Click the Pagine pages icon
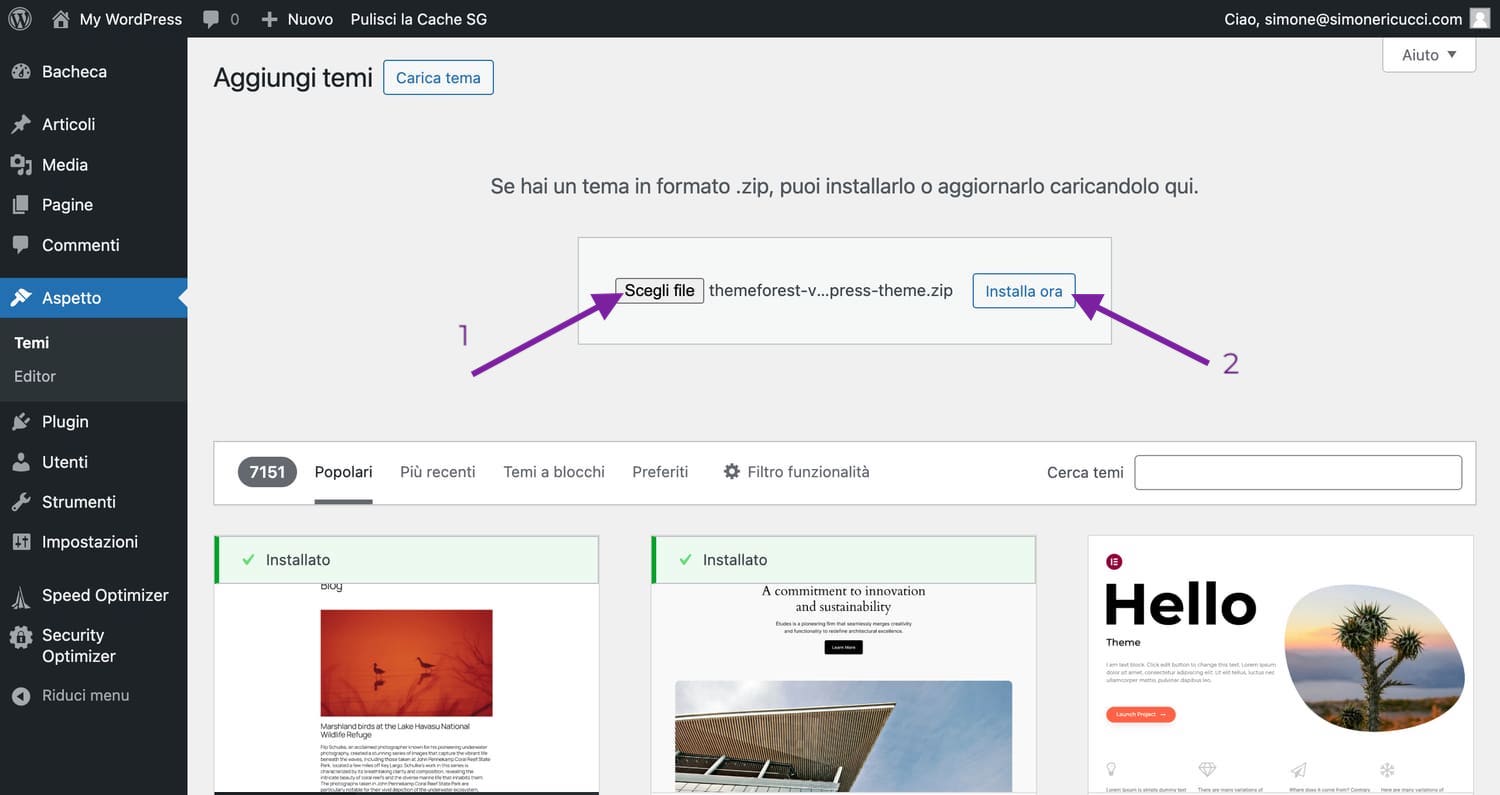Screen dimensions: 1500x795 21,205
